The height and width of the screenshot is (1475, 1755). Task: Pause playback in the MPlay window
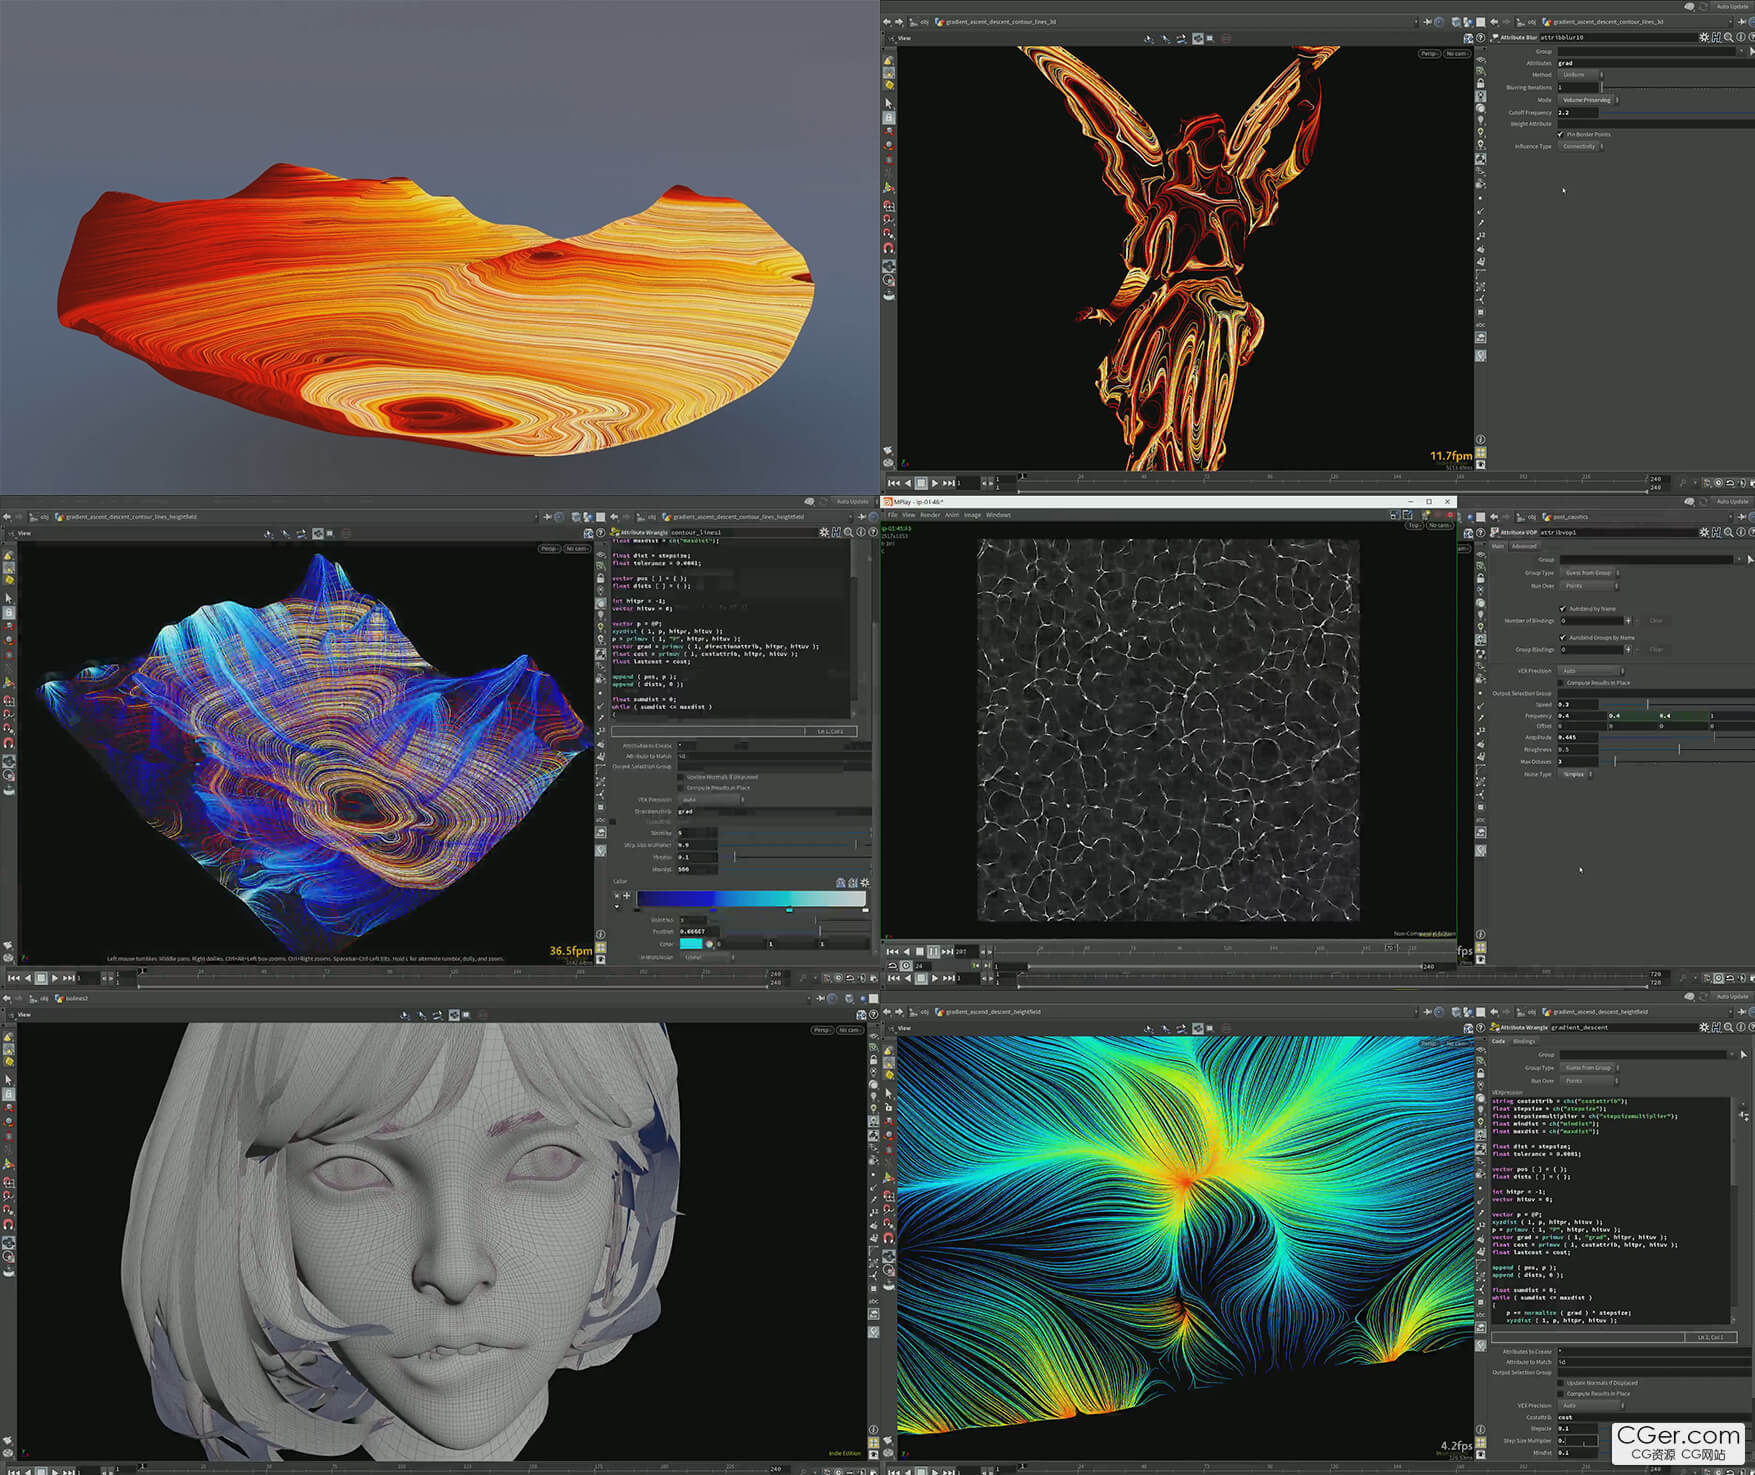[933, 951]
